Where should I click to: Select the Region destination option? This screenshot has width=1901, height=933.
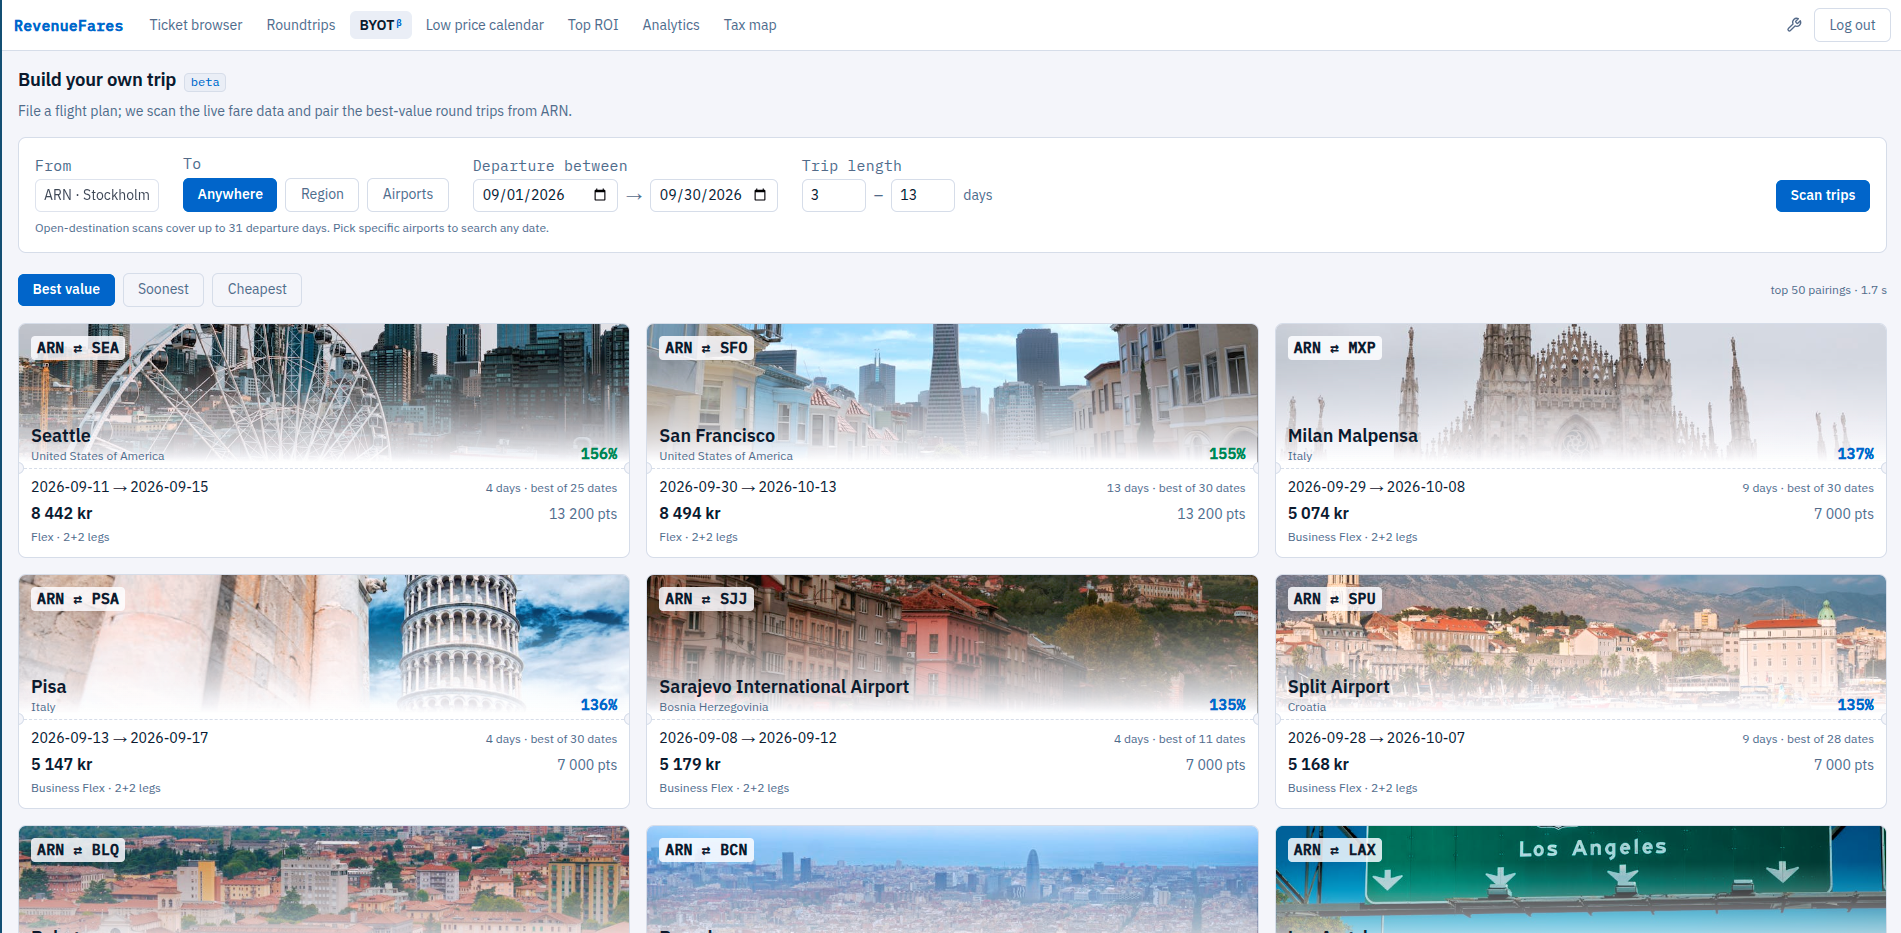322,195
